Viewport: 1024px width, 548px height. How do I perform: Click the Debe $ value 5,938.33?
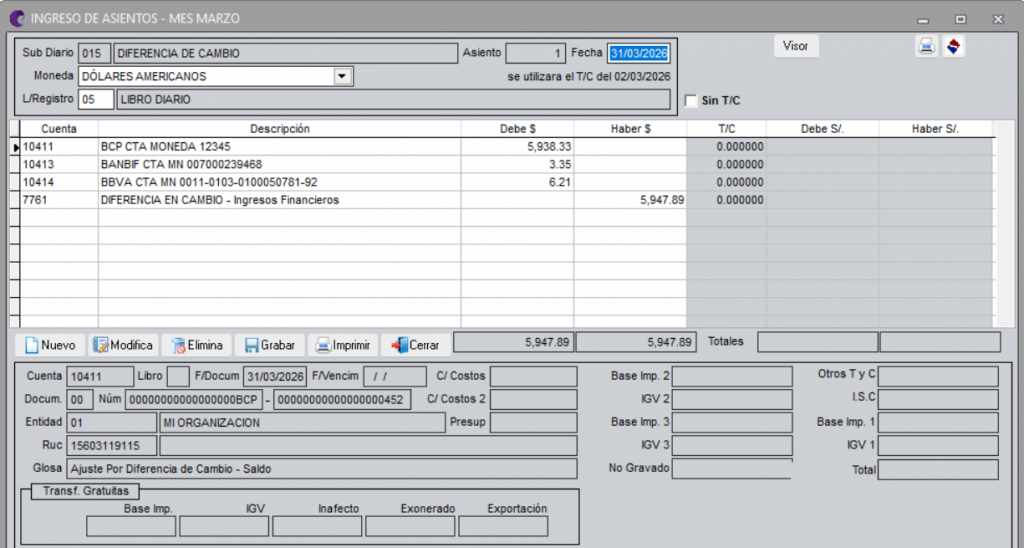[549, 147]
